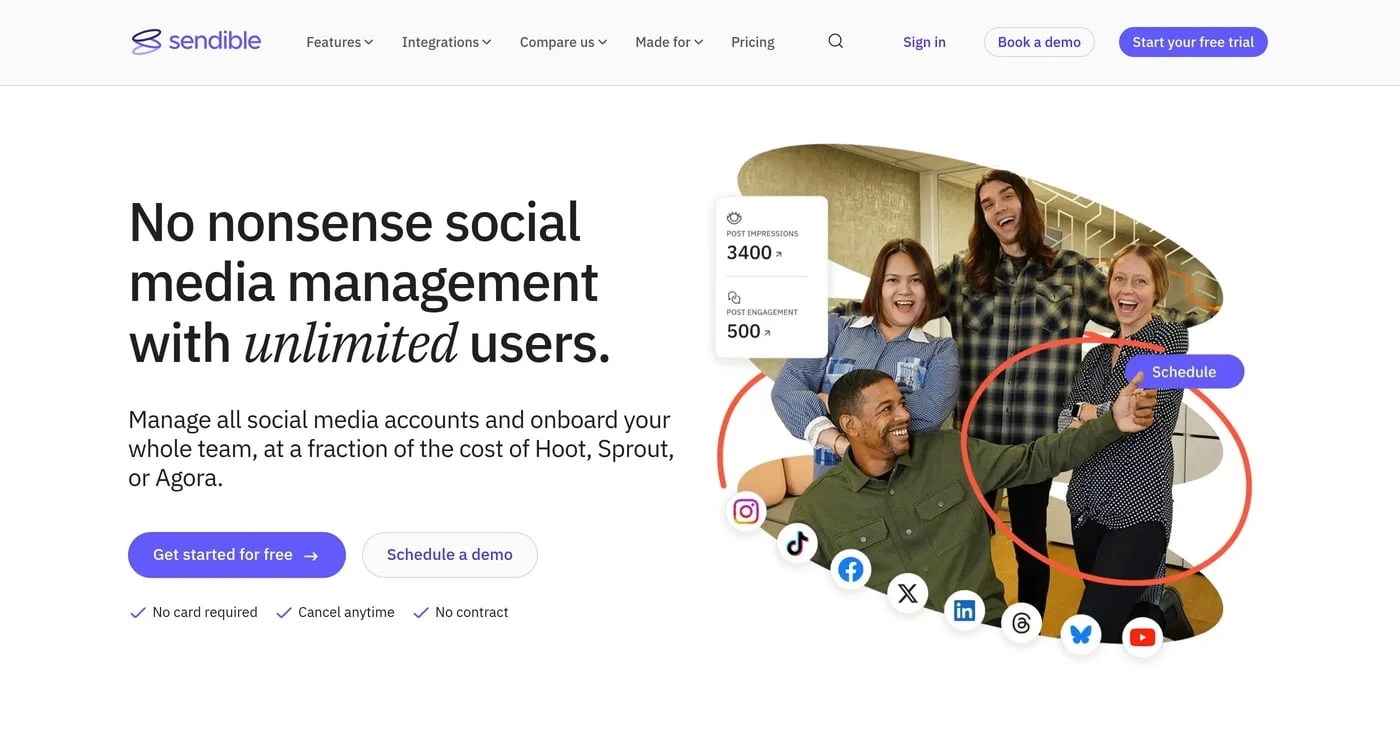Open the search icon in navigation
1400x735 pixels.
click(x=836, y=41)
